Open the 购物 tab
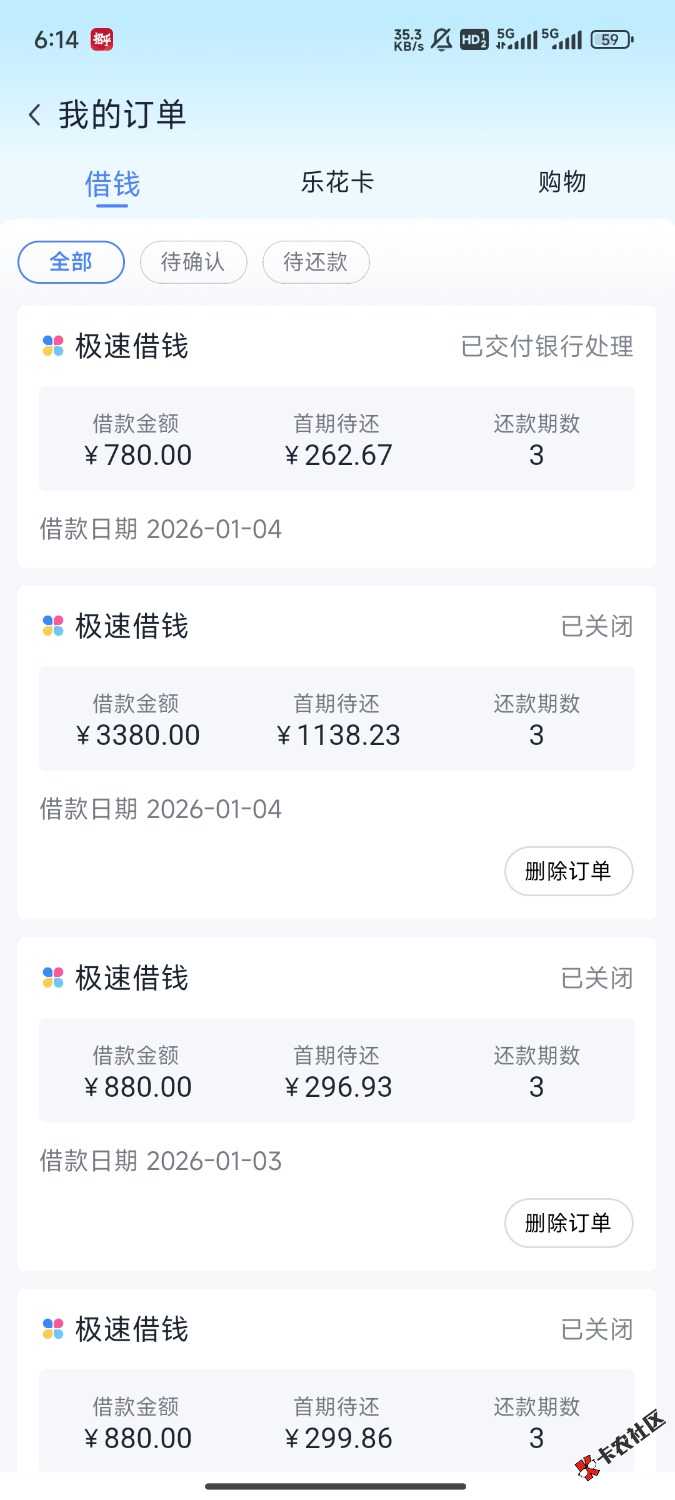The image size is (675, 1500). click(x=562, y=182)
